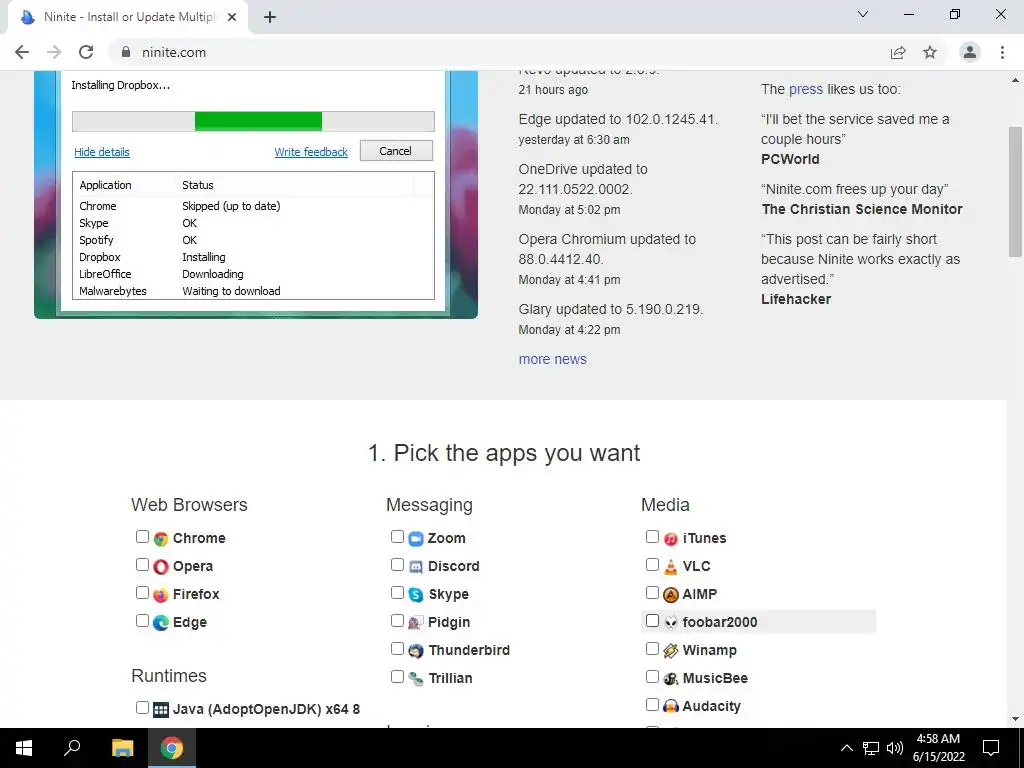Check the Firefox checkbox

pos(142,593)
